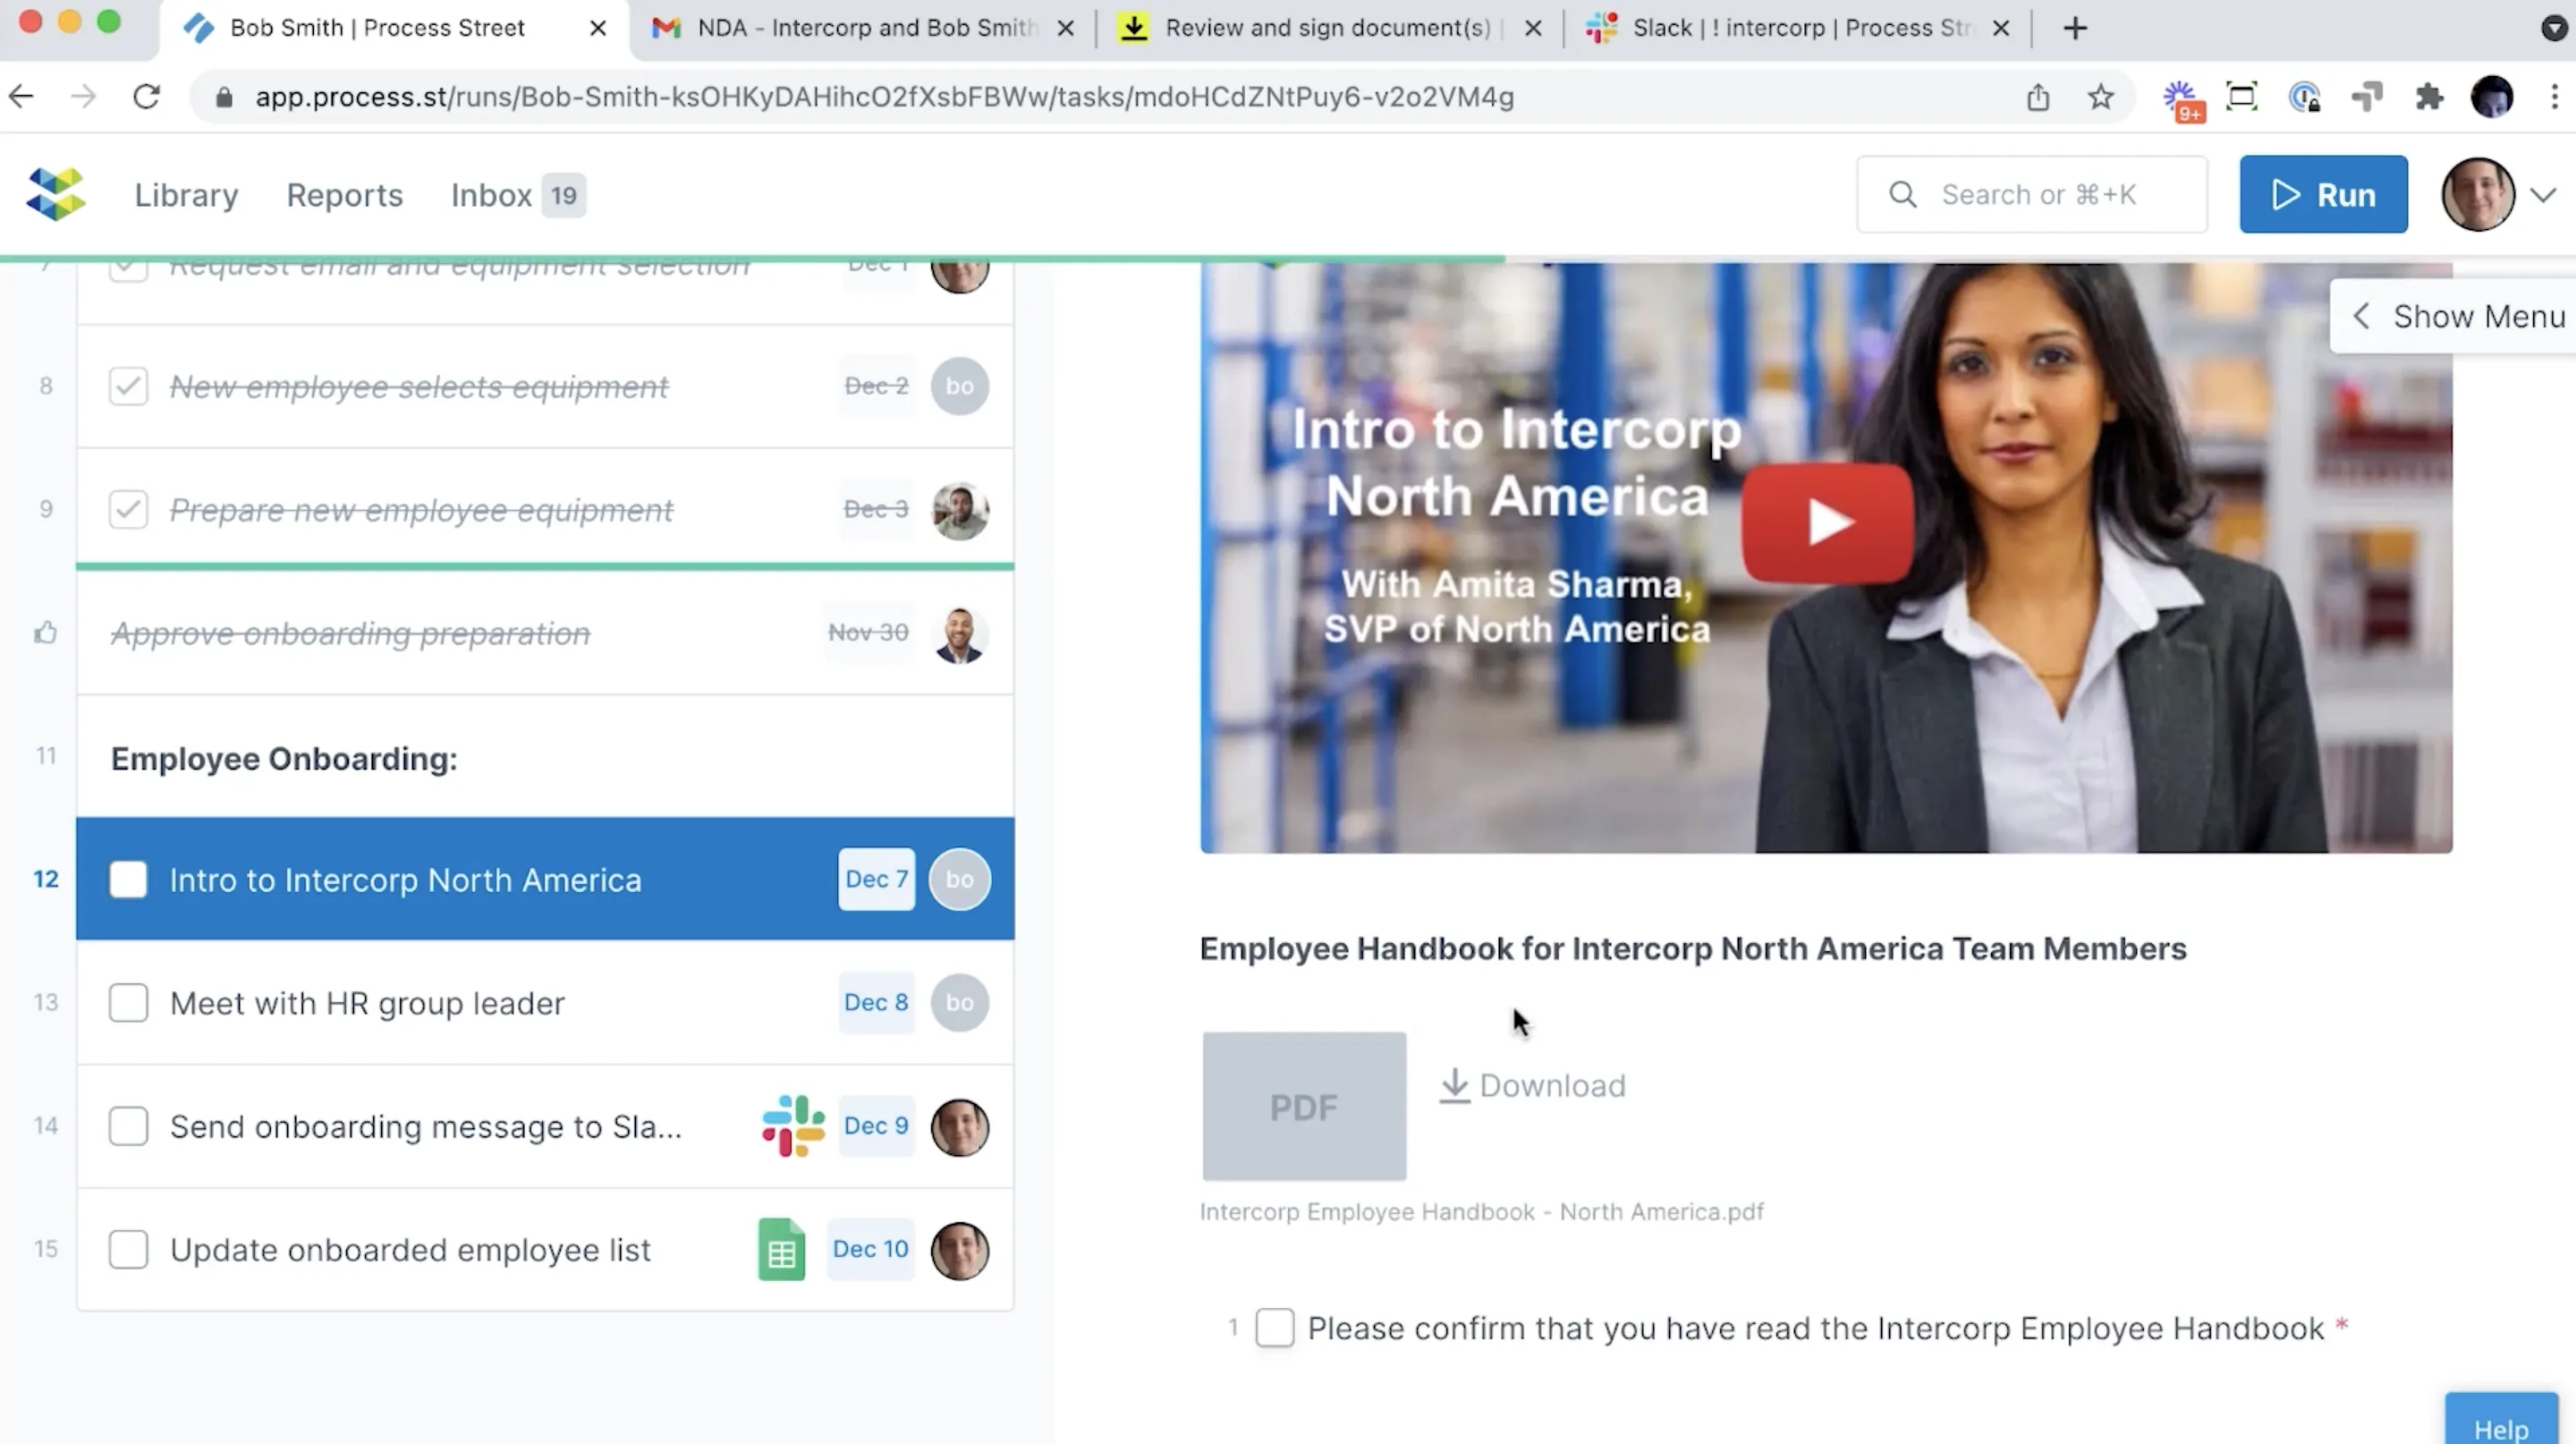Open the extension with 9+ badge
Image resolution: width=2576 pixels, height=1444 pixels.
pyautogui.click(x=2183, y=100)
